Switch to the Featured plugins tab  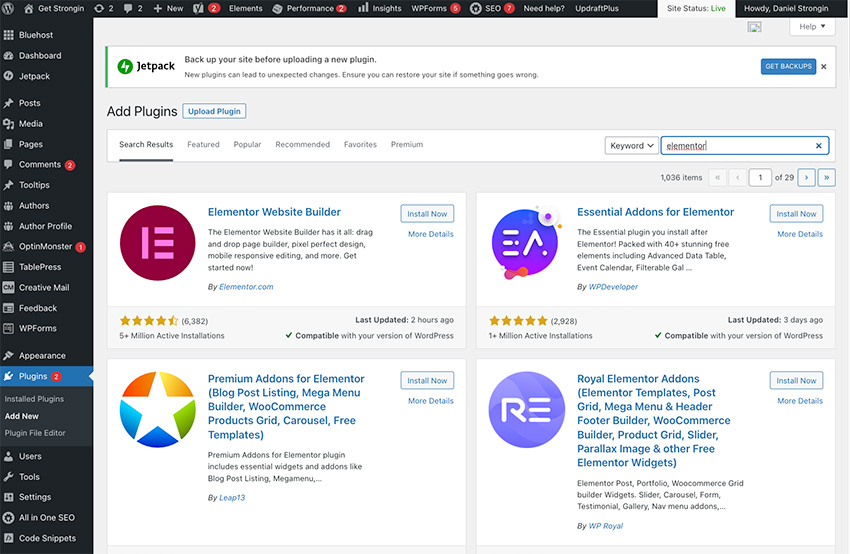coord(203,145)
